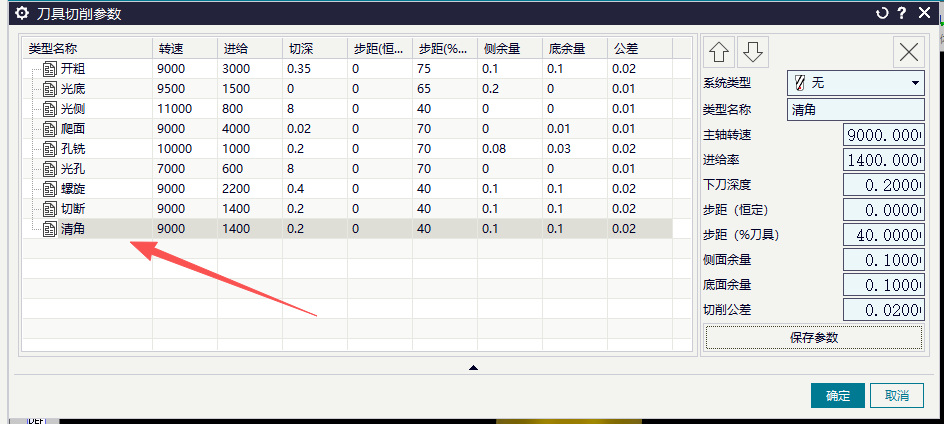The height and width of the screenshot is (424, 944).
Task: Click the document icon beside 清角
Action: [49, 228]
